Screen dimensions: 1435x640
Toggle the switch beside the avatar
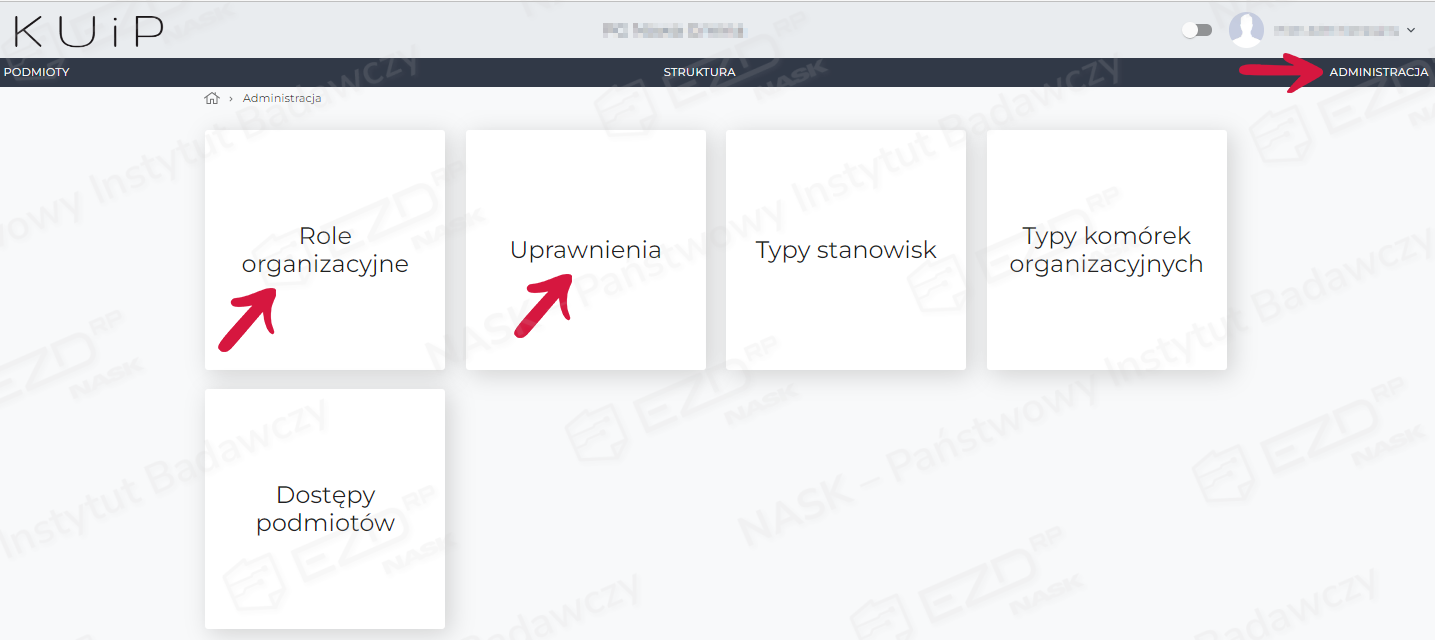click(x=1197, y=30)
